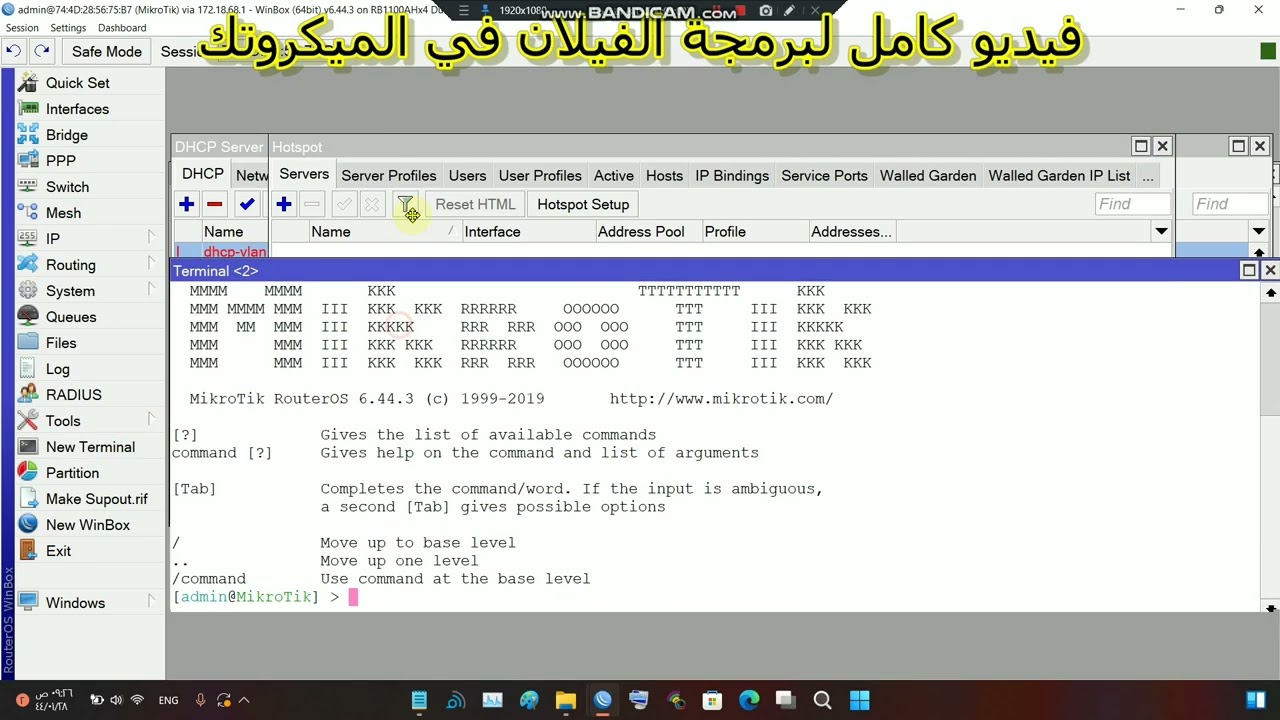This screenshot has height=720, width=1280.
Task: Click terminal scrollbar up arrow
Action: click(x=1270, y=293)
